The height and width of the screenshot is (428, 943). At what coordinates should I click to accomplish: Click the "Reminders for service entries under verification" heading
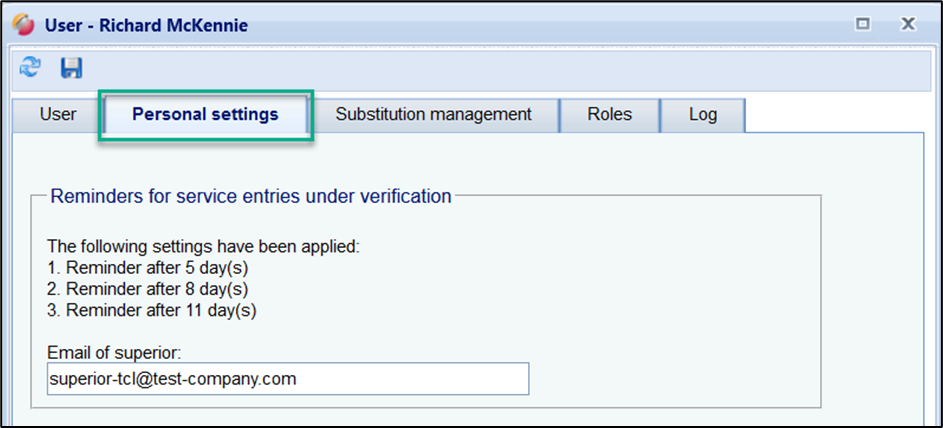point(251,197)
